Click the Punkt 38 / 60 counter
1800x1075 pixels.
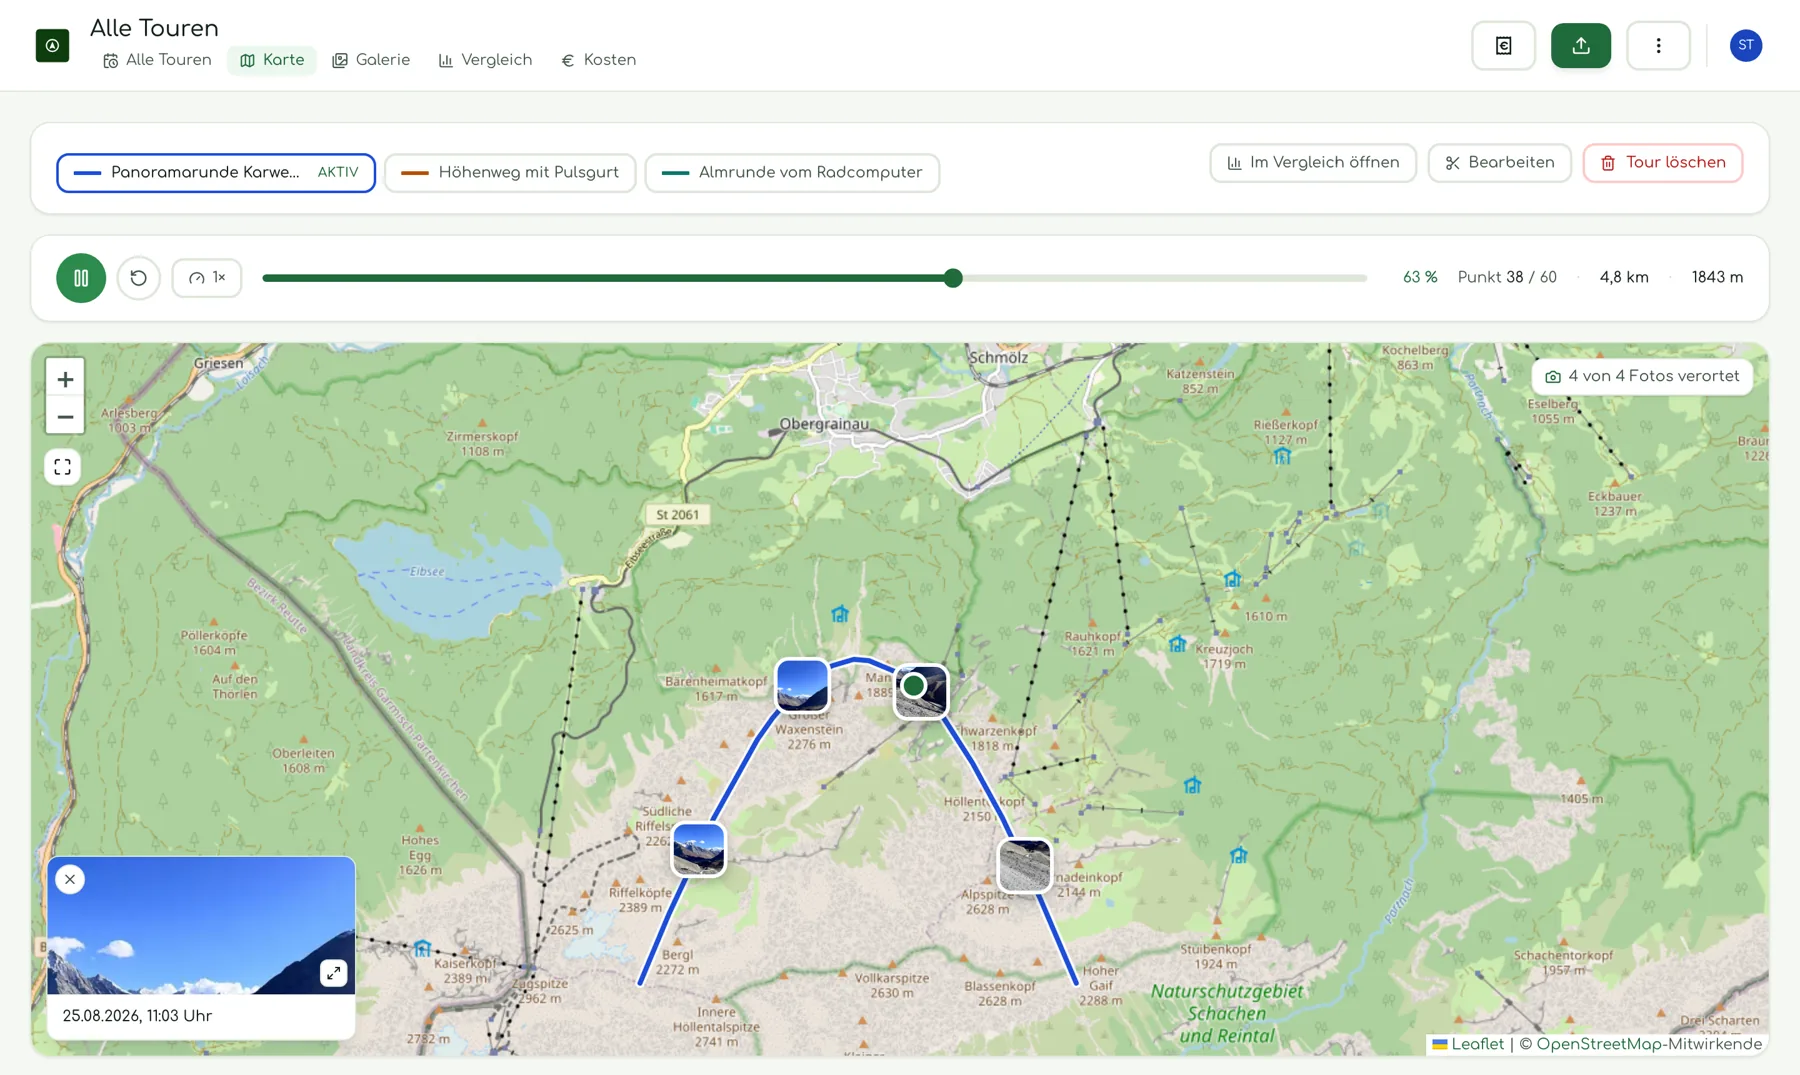(1507, 278)
